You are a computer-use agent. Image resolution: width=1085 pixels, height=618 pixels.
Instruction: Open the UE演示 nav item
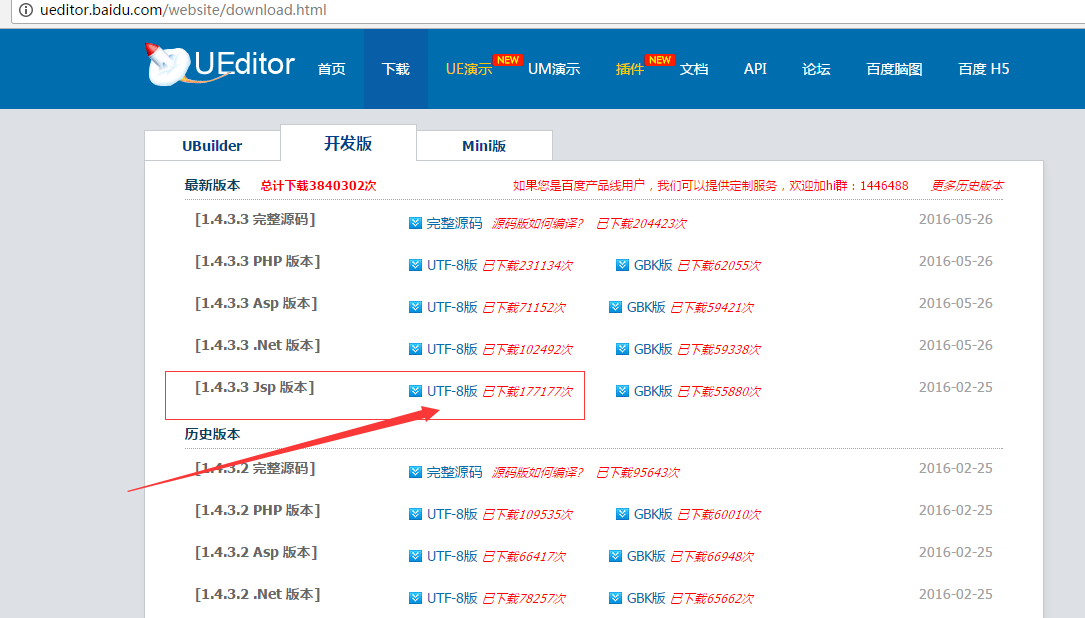point(468,69)
